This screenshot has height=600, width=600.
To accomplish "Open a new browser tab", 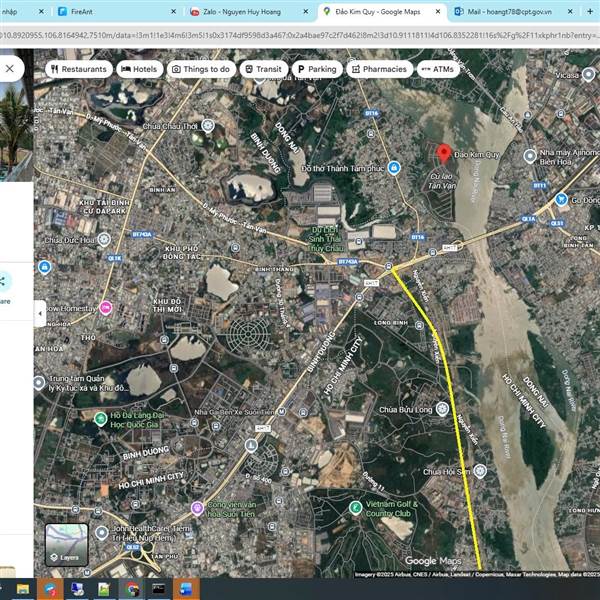I will click(x=590, y=12).
